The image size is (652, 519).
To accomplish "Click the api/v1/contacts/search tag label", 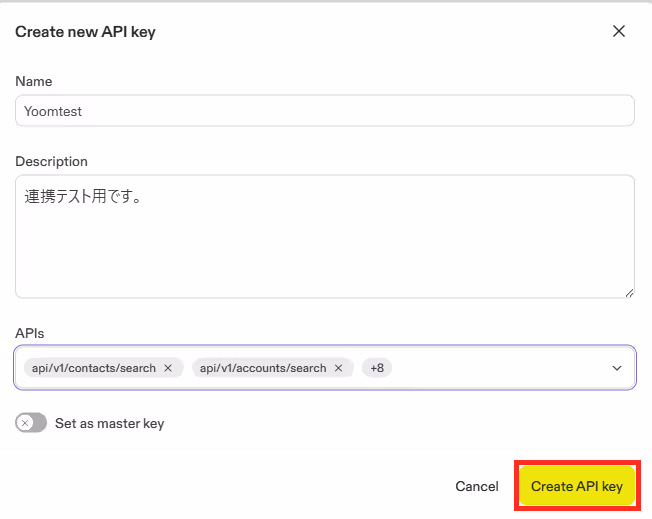I will [x=94, y=368].
